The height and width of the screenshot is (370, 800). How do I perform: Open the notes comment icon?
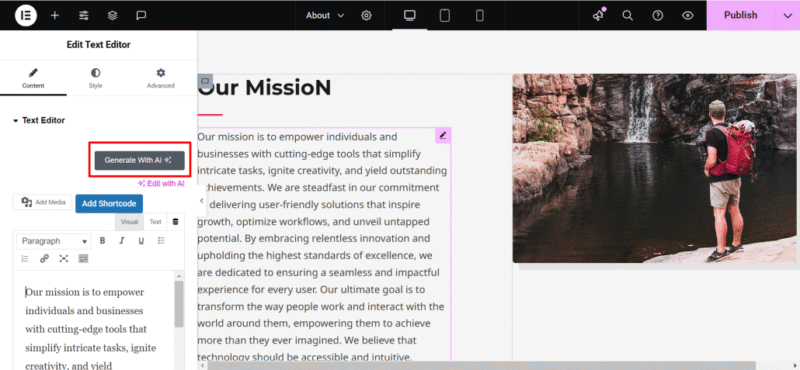(141, 15)
